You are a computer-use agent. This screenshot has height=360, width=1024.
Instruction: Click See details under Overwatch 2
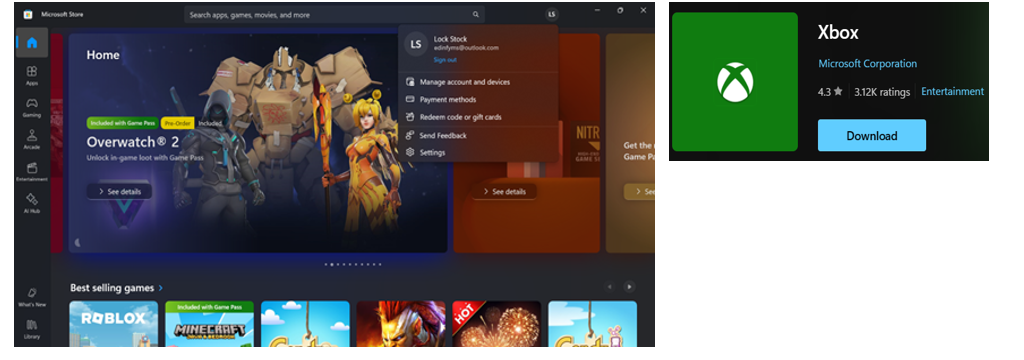pyautogui.click(x=120, y=191)
